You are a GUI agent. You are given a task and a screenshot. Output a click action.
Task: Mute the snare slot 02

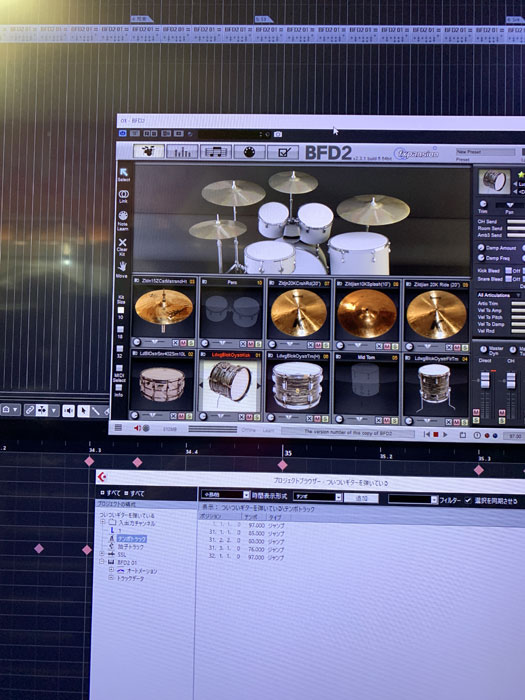pyautogui.click(x=182, y=416)
